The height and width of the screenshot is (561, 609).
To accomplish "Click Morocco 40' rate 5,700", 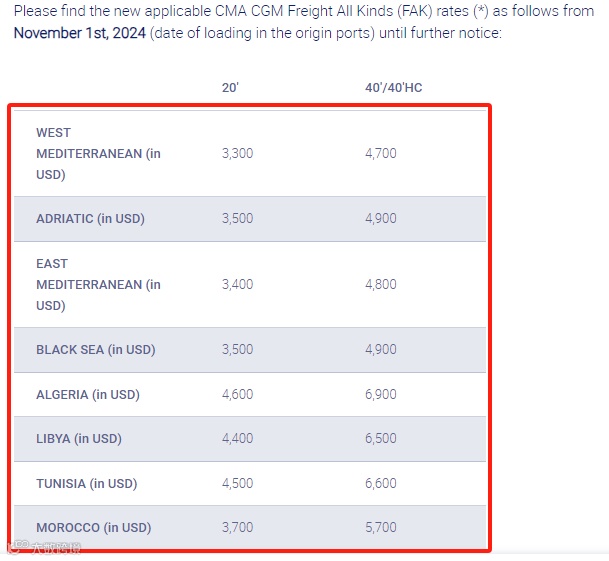I will pyautogui.click(x=381, y=527).
